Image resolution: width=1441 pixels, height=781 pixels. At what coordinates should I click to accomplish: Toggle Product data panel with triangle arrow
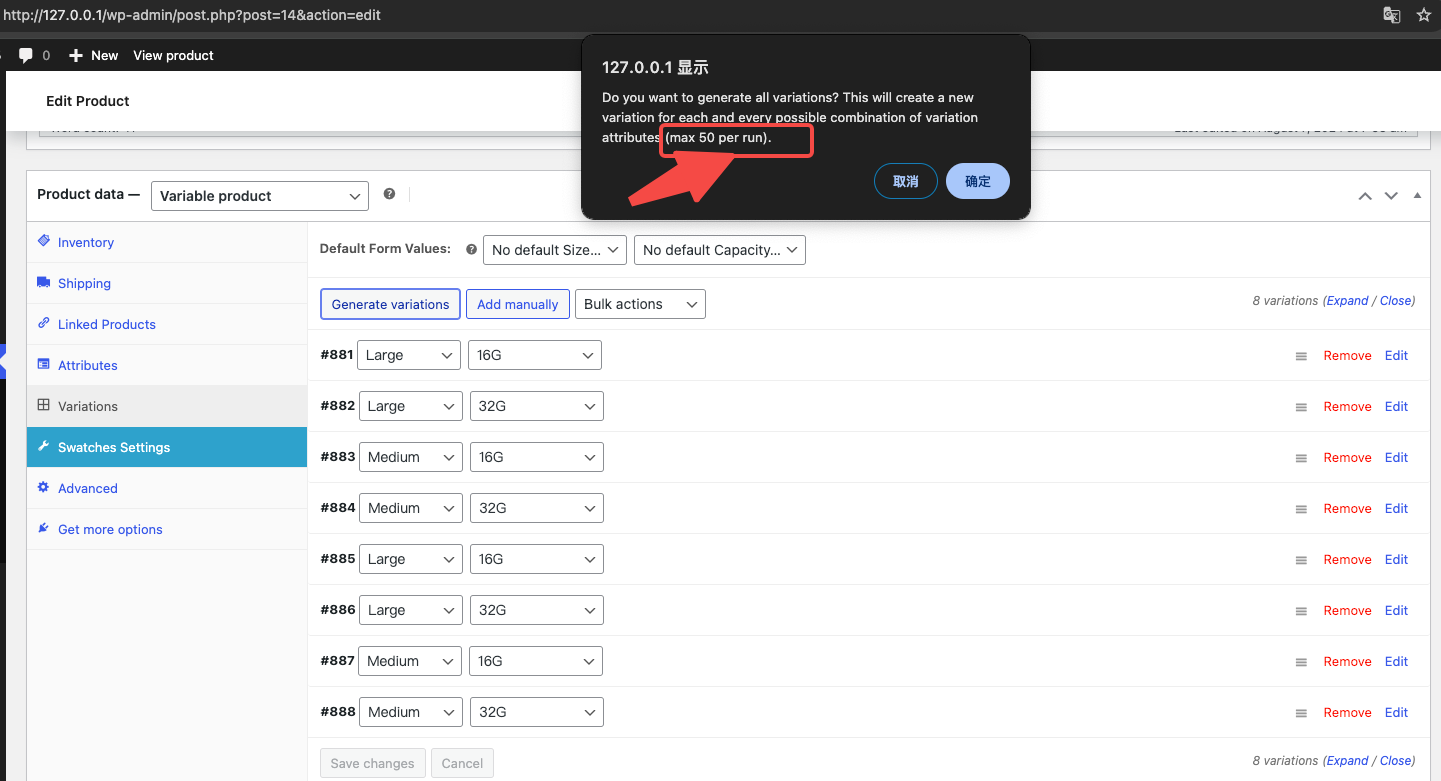coord(1416,196)
